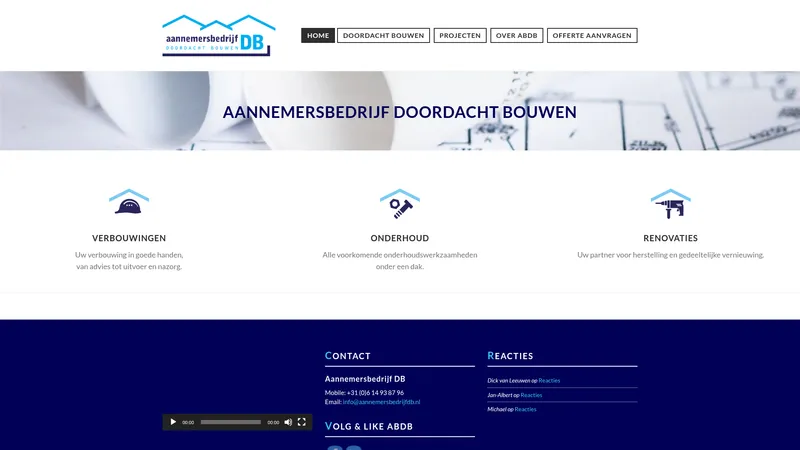Click the drill Renovaties icon

coord(670,203)
